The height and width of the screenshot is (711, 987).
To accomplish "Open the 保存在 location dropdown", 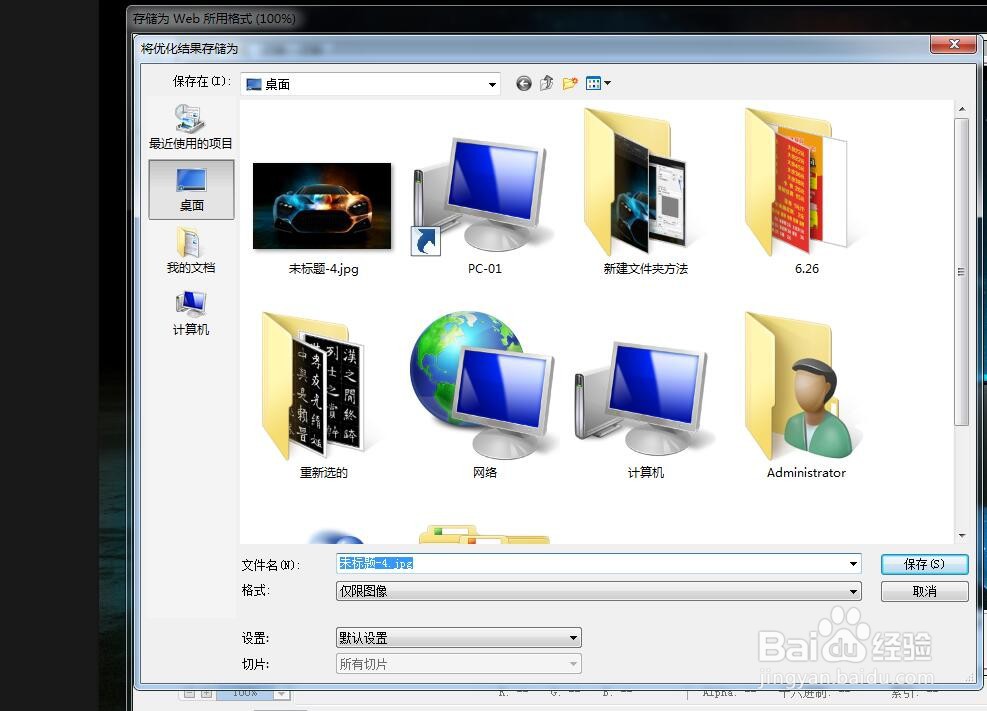I will 492,84.
